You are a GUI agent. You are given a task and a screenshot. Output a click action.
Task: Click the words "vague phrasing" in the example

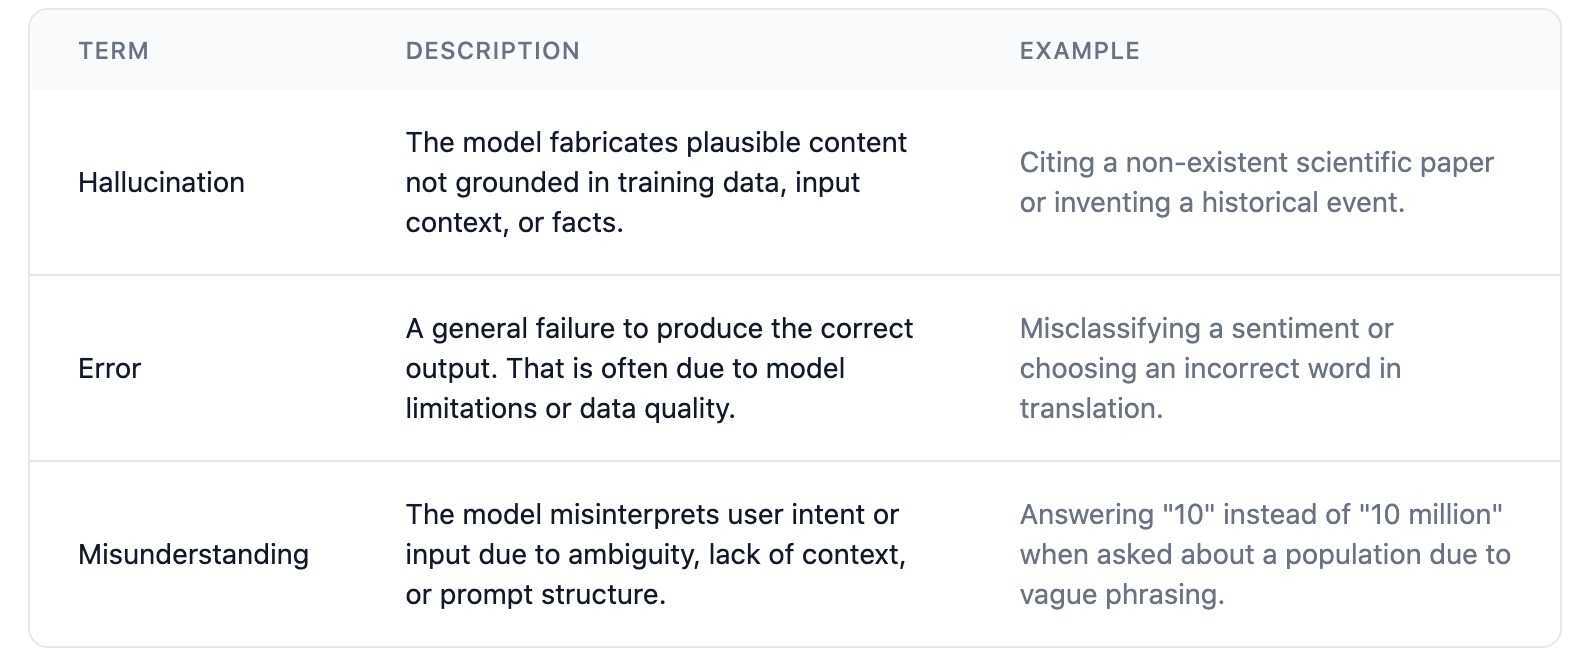point(1121,594)
